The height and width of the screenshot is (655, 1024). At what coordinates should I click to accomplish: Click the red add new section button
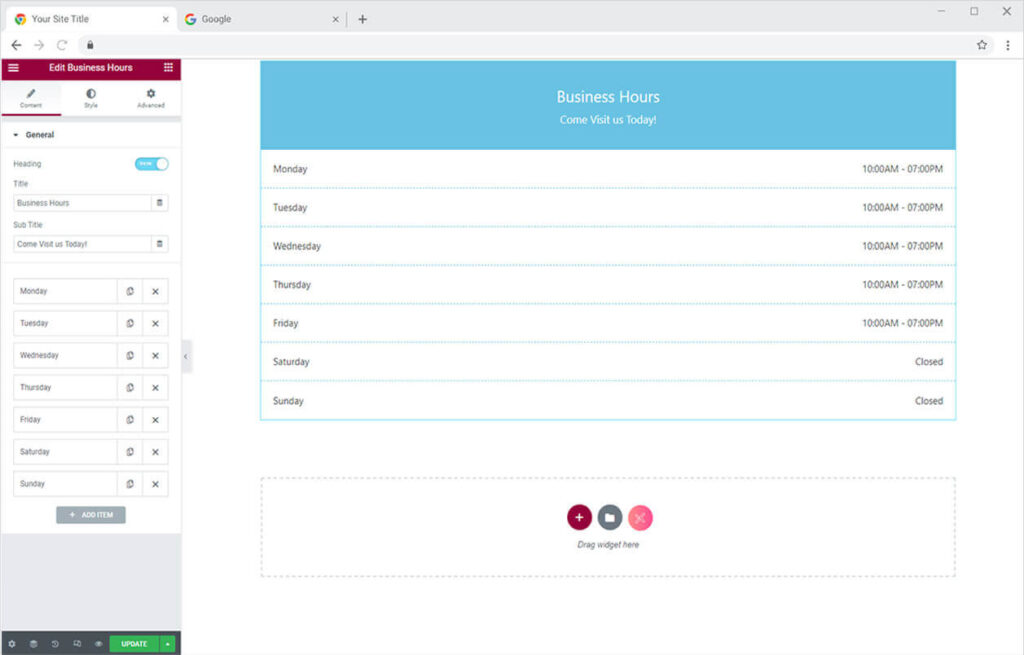point(579,517)
